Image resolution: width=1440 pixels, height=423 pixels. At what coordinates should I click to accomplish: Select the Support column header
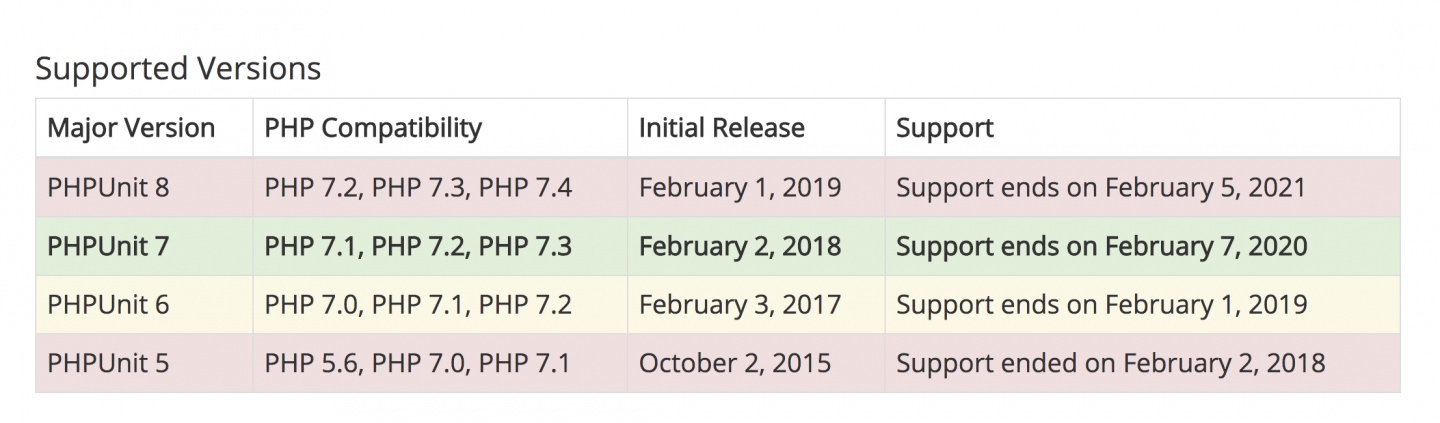945,128
